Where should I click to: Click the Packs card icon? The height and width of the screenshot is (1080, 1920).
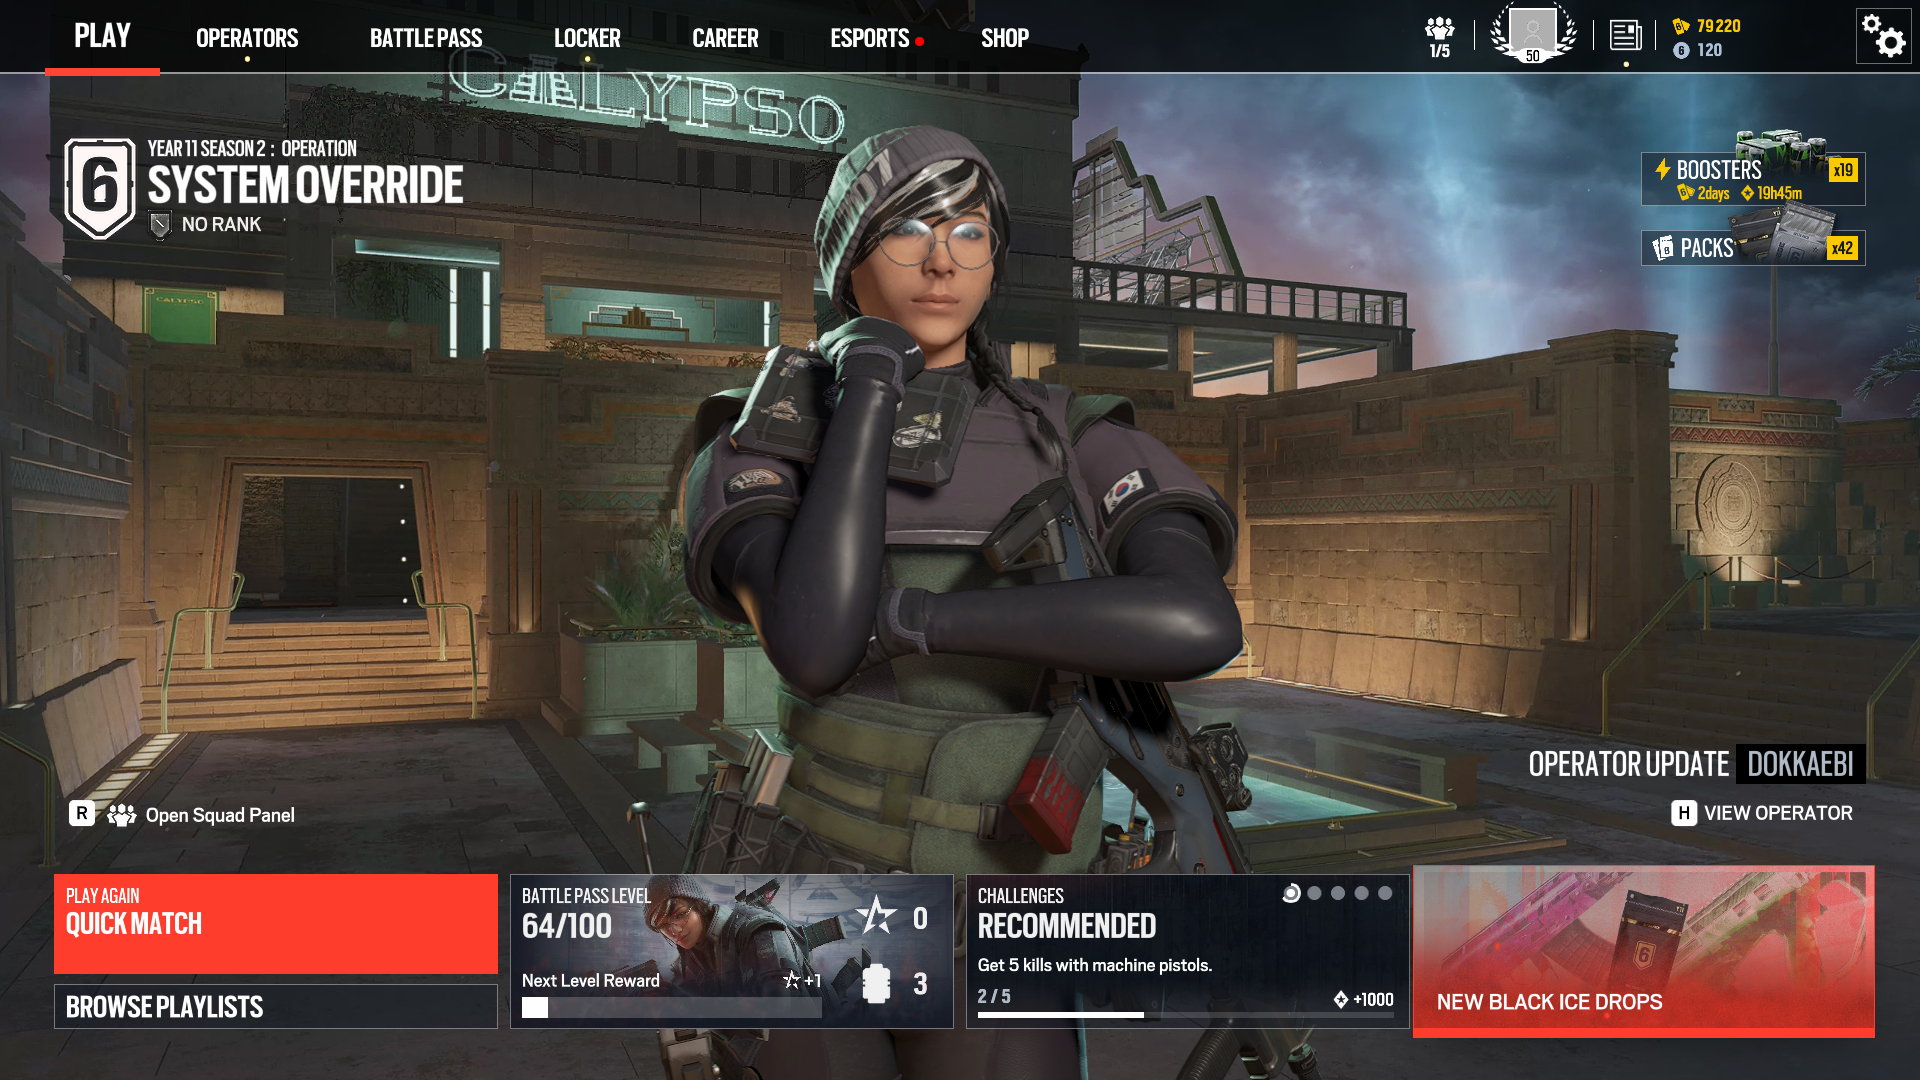[x=1663, y=247]
